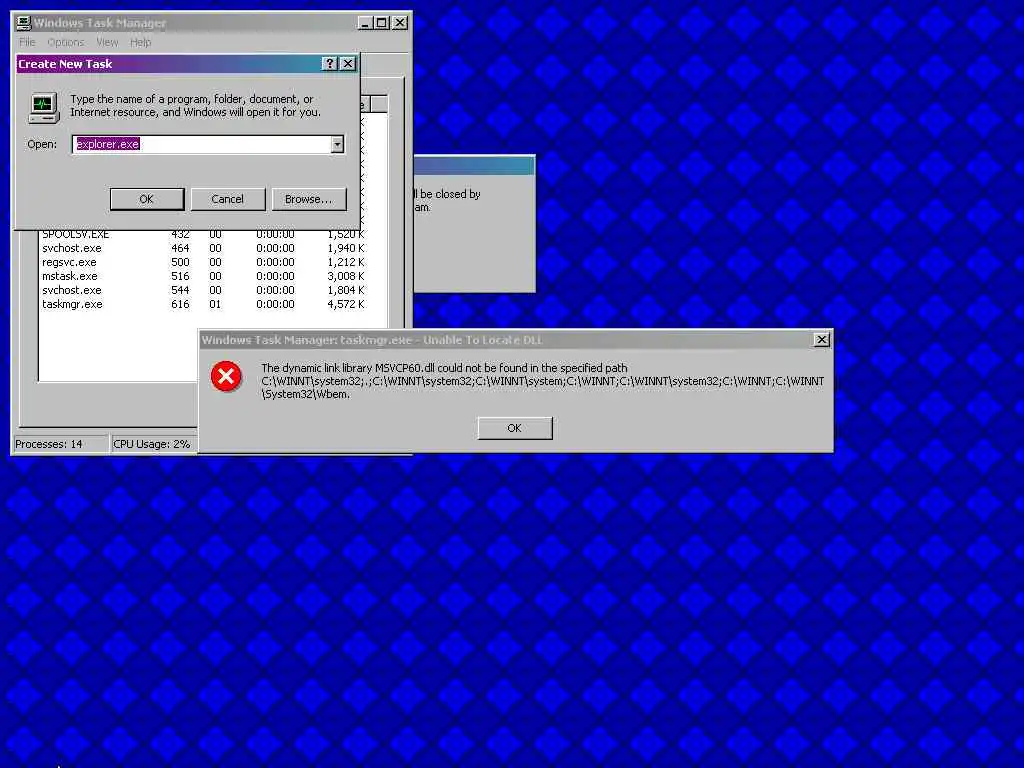
Task: Select the mstask.exe process row
Action: coord(204,276)
